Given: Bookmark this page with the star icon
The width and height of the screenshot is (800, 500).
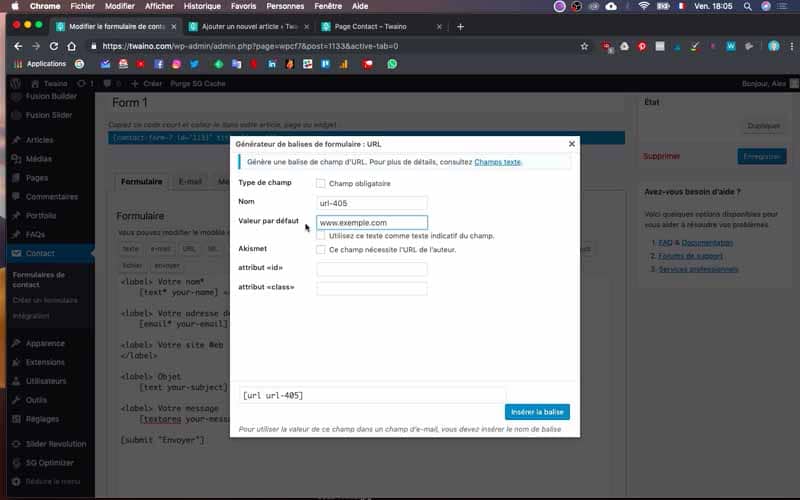Looking at the screenshot, I should 584,46.
